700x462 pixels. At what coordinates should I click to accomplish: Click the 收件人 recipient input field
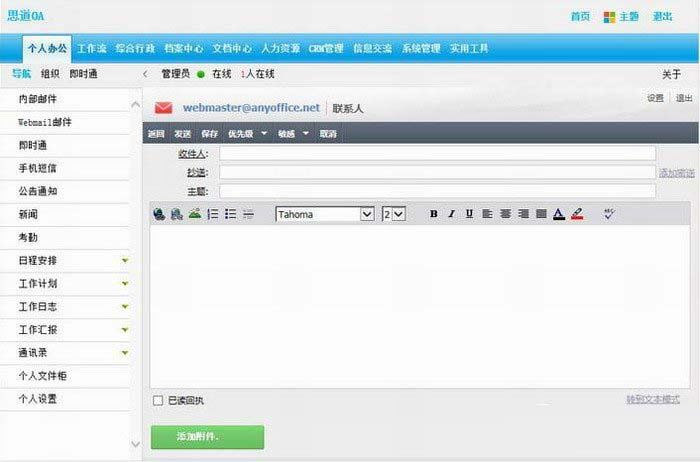(438, 154)
